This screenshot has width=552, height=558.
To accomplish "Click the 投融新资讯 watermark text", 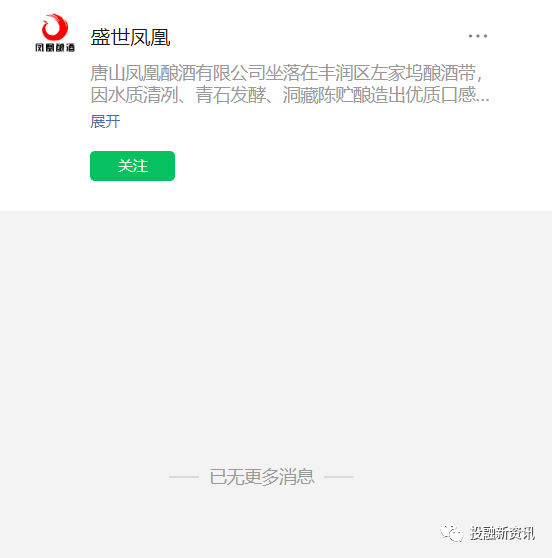I will point(502,533).
